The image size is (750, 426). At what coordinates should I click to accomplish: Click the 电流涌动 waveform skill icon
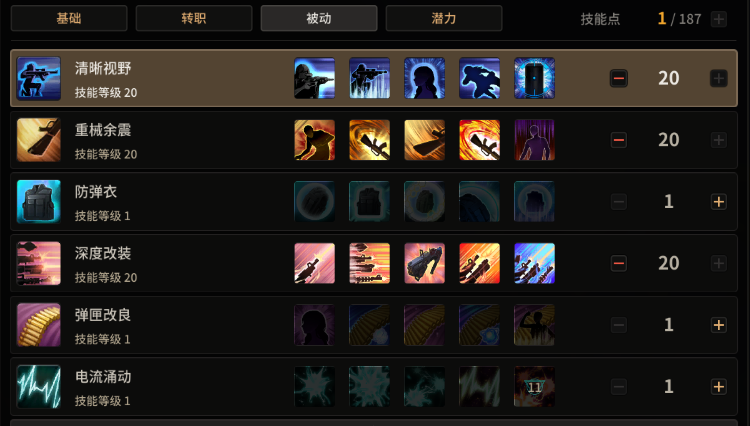39,387
